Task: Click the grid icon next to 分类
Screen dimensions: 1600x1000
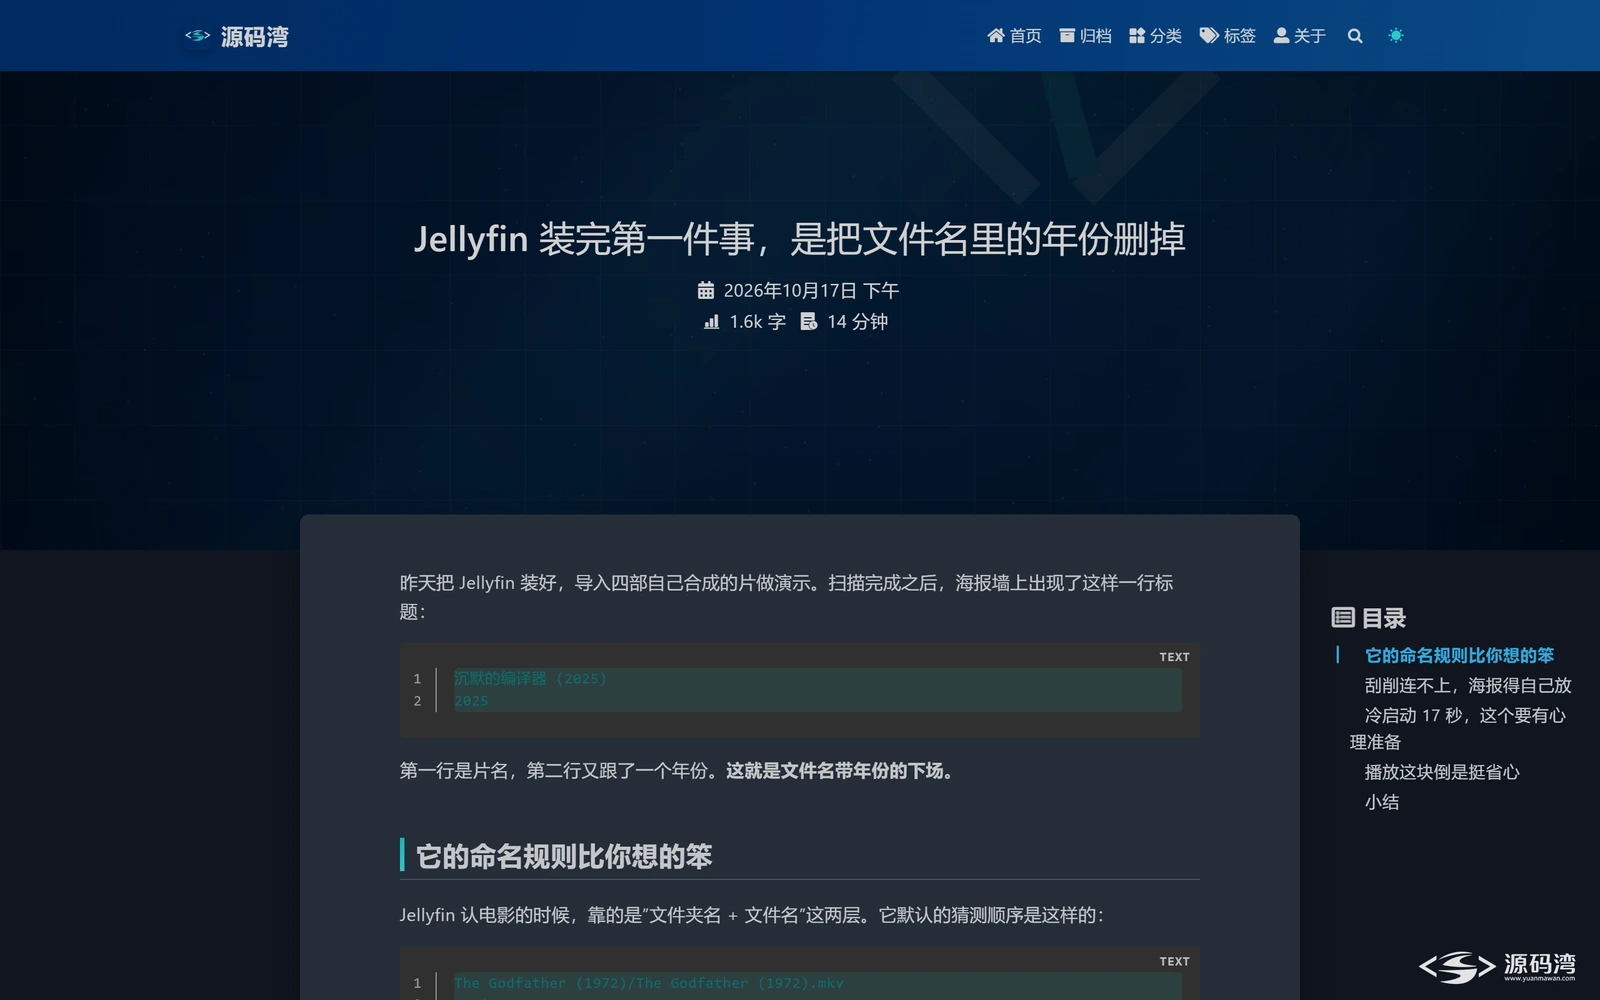Action: coord(1137,36)
